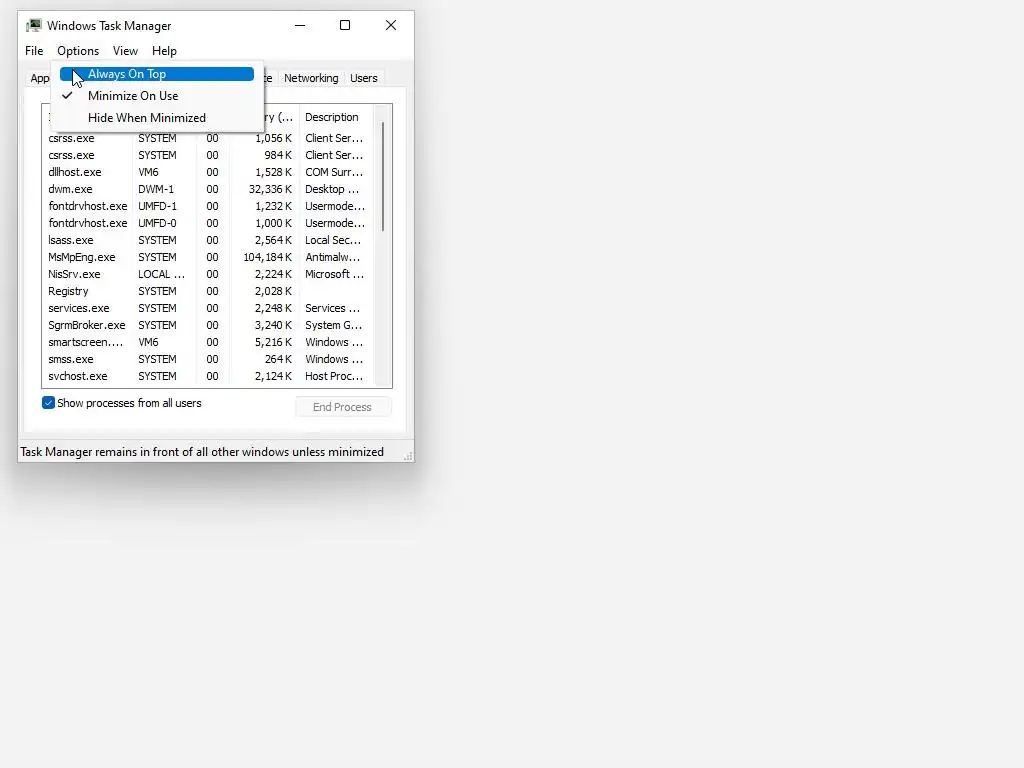
Task: Uncheck Show processes from all users
Action: tap(48, 403)
